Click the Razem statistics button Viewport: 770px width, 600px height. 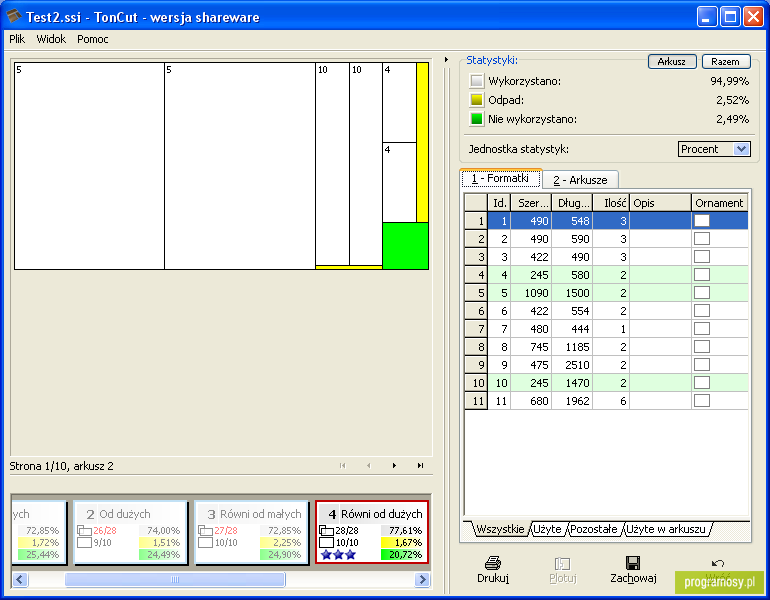[725, 62]
